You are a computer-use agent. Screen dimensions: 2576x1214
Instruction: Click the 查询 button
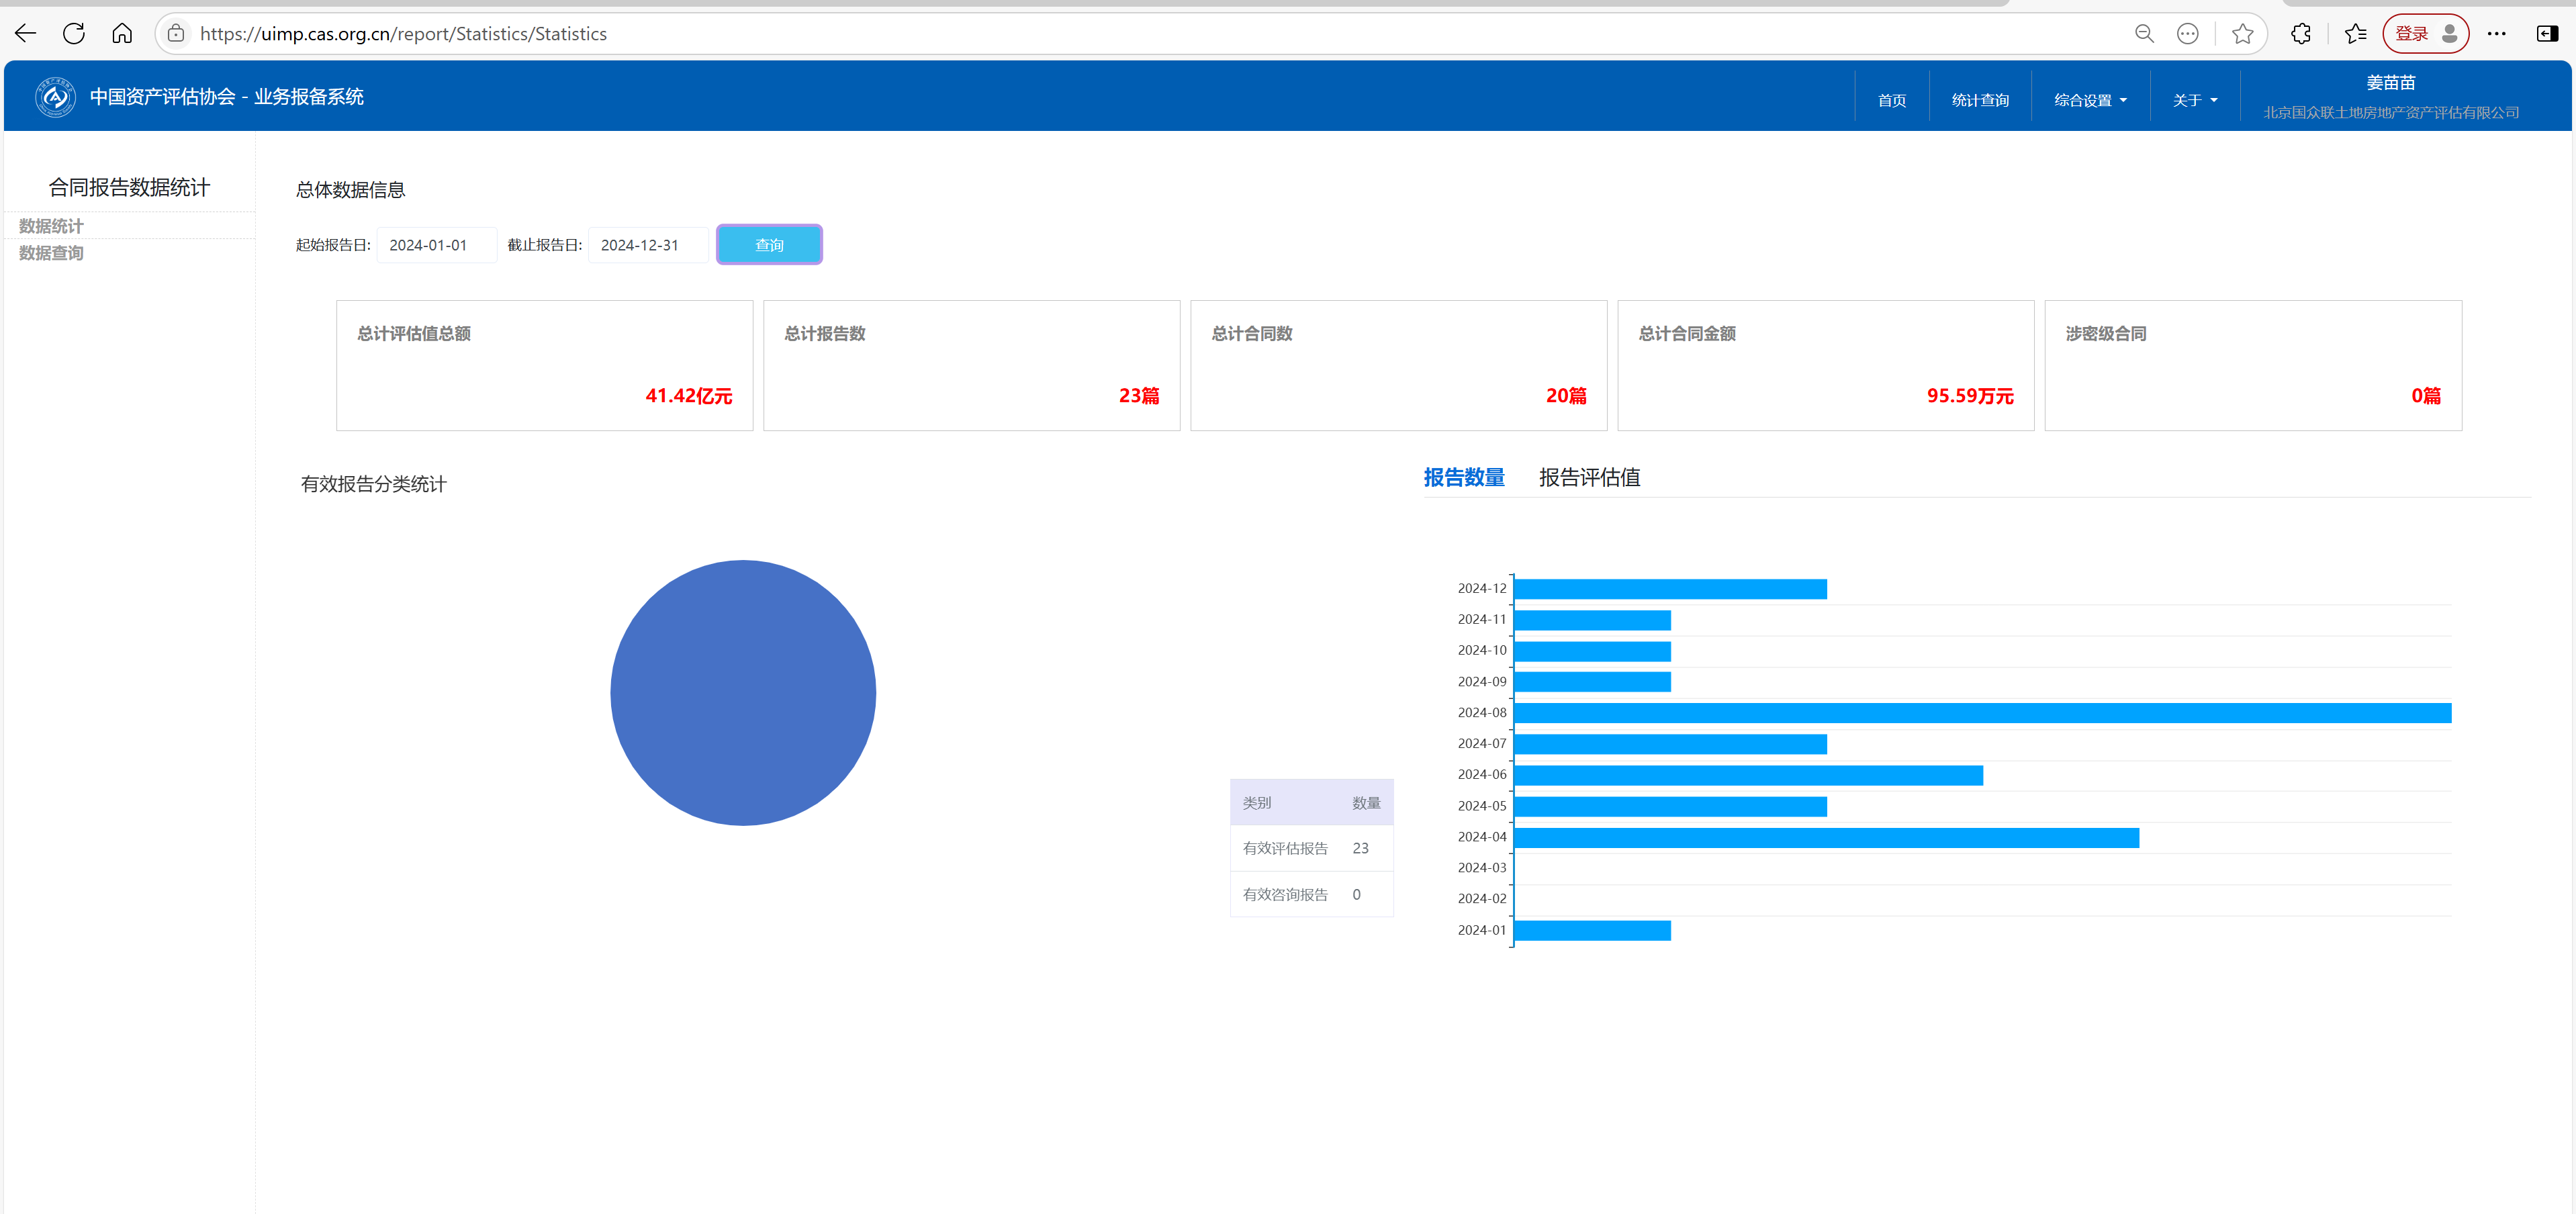[x=769, y=245]
